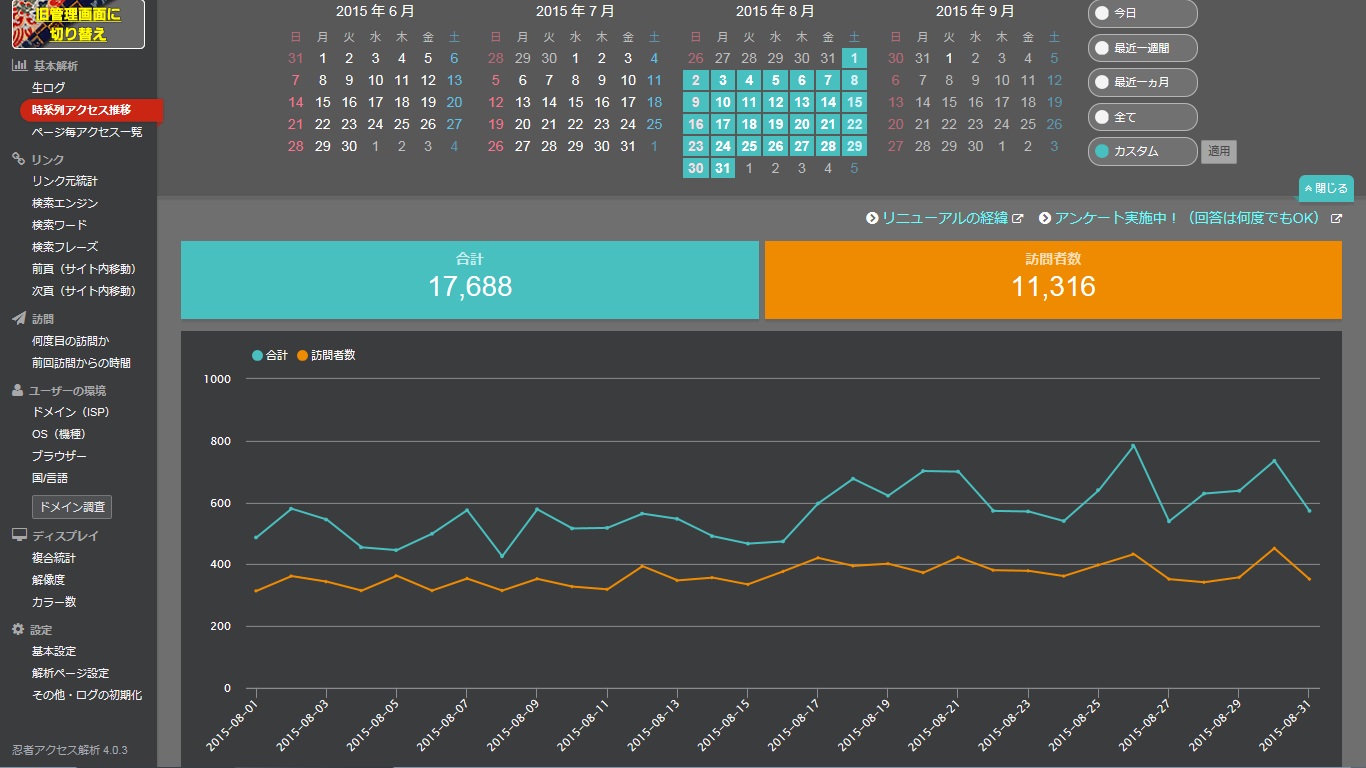Image resolution: width=1366 pixels, height=768 pixels.
Task: Open the アンケート実施中 survey link
Action: pyautogui.click(x=1180, y=218)
